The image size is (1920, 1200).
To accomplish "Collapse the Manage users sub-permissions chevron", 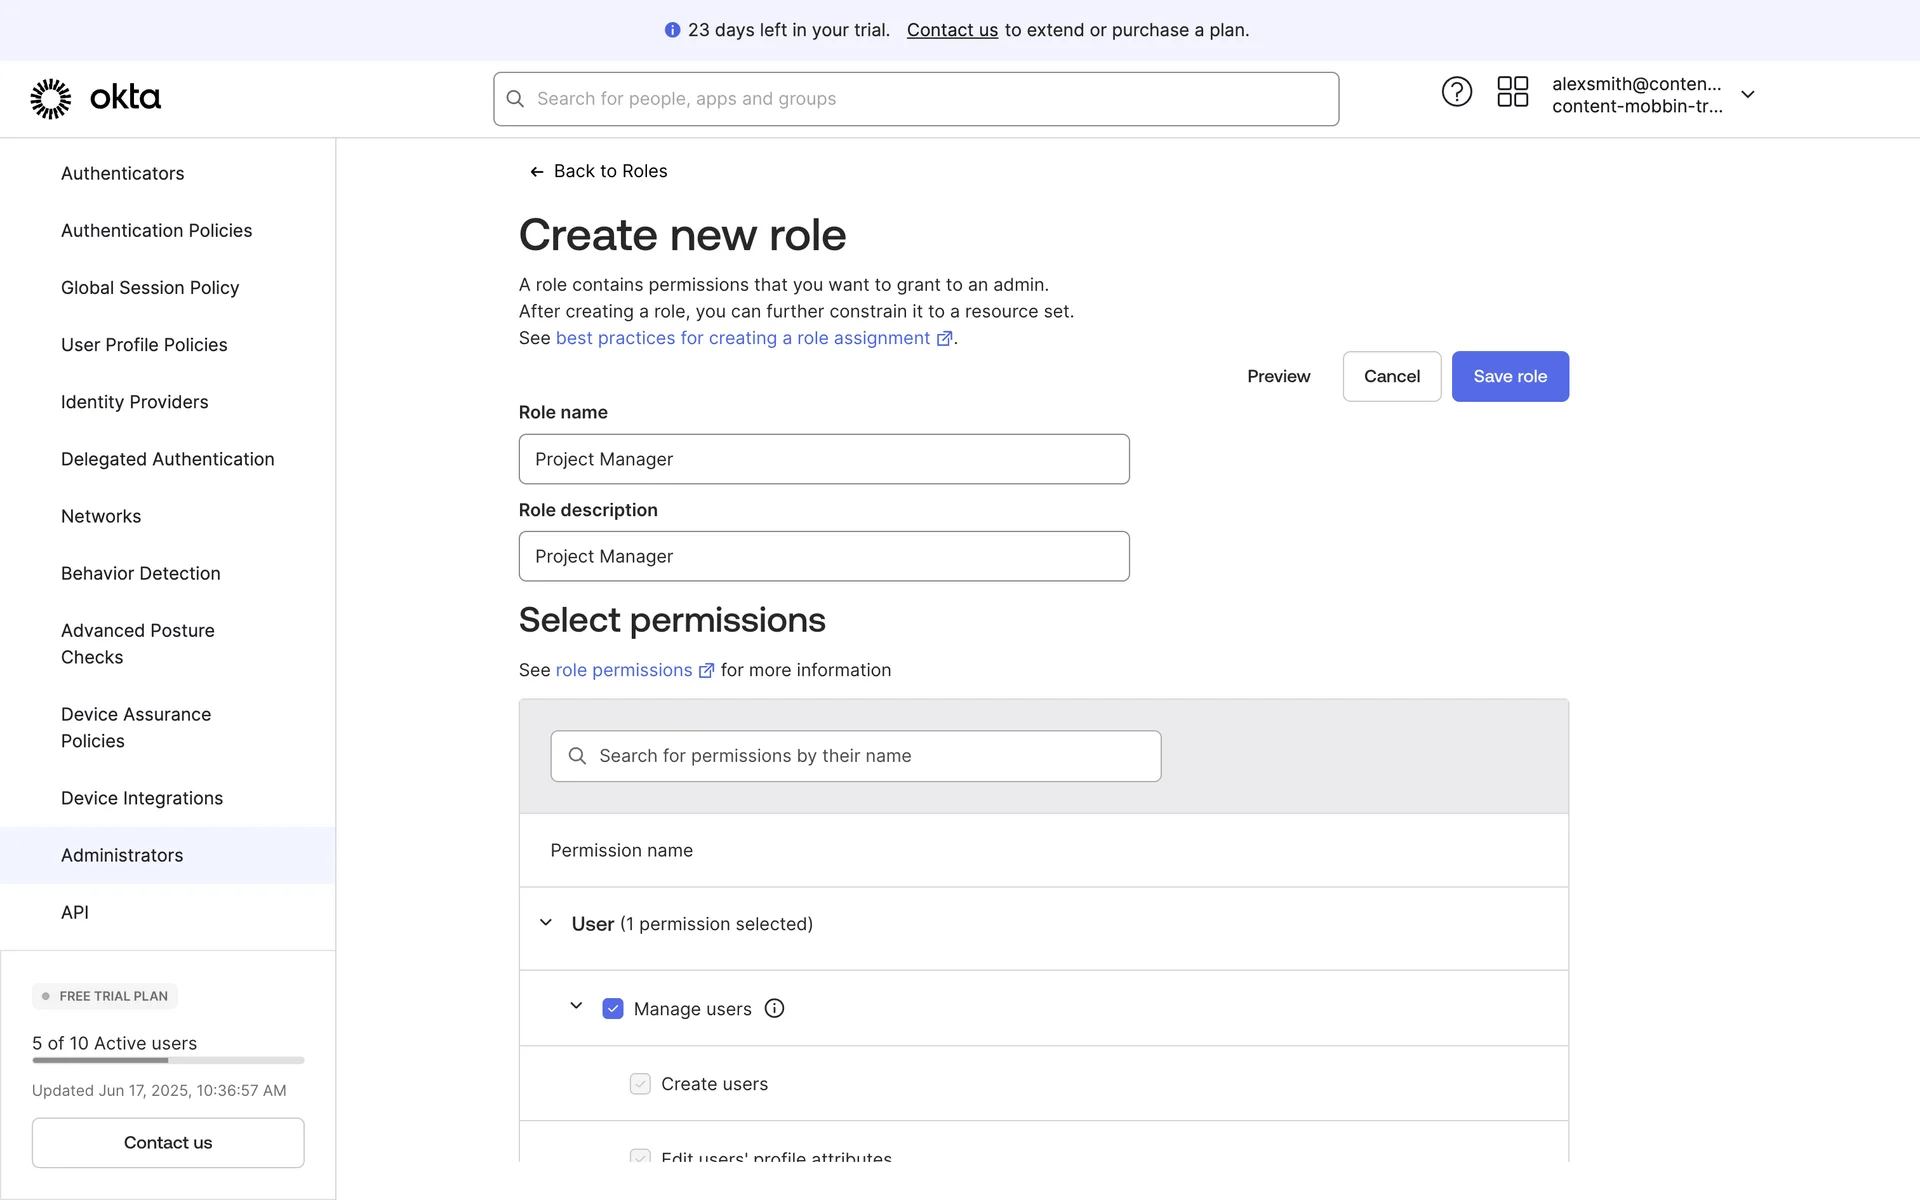I will 576,1006.
